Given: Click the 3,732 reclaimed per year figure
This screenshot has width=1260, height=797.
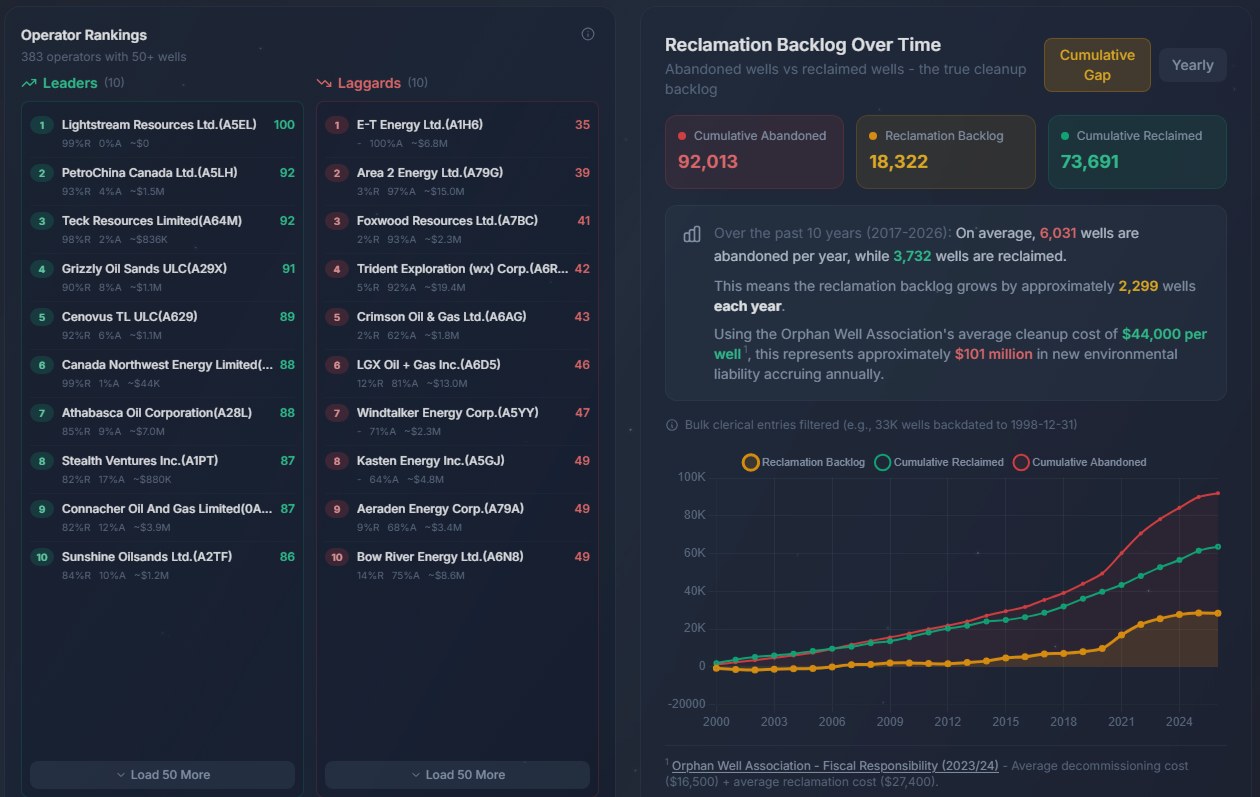Looking at the screenshot, I should pyautogui.click(x=912, y=256).
